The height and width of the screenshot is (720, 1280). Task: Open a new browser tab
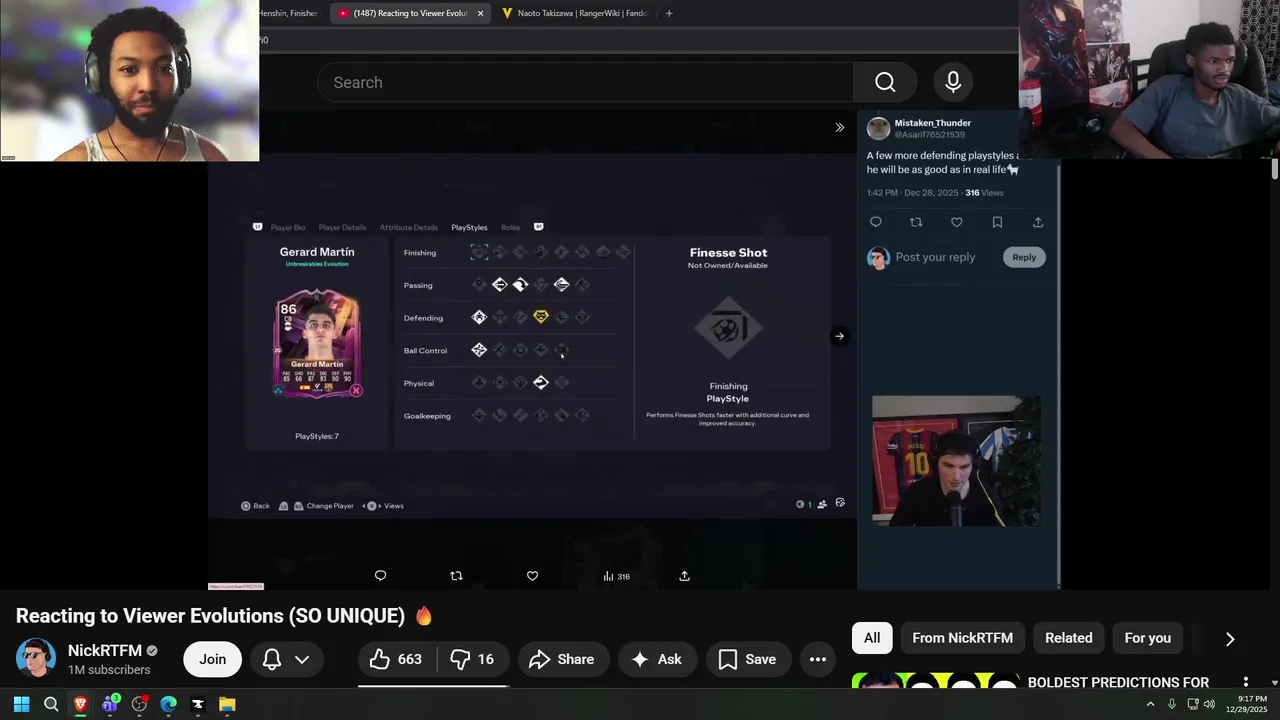(x=669, y=13)
